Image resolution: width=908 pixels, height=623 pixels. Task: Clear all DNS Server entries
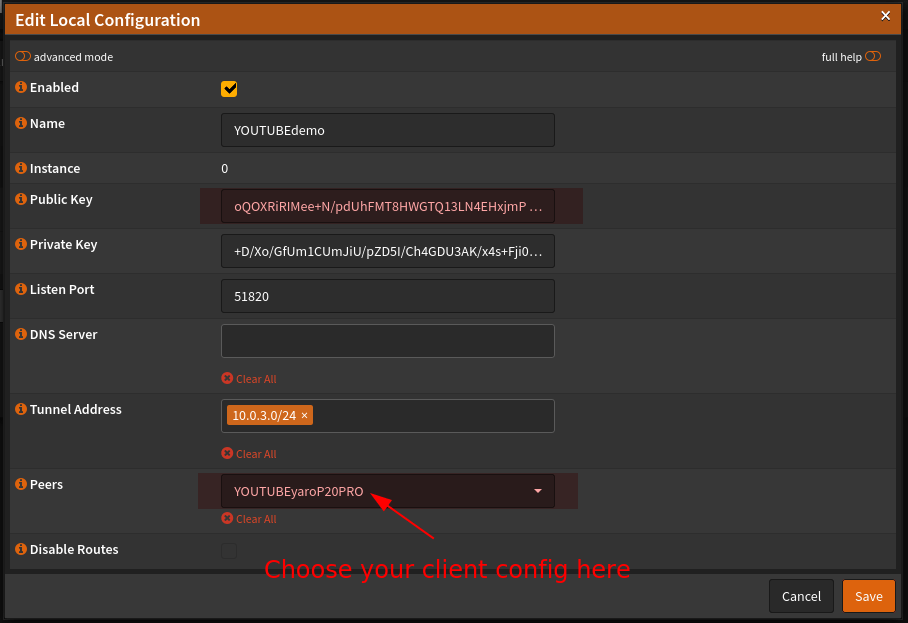pos(249,379)
